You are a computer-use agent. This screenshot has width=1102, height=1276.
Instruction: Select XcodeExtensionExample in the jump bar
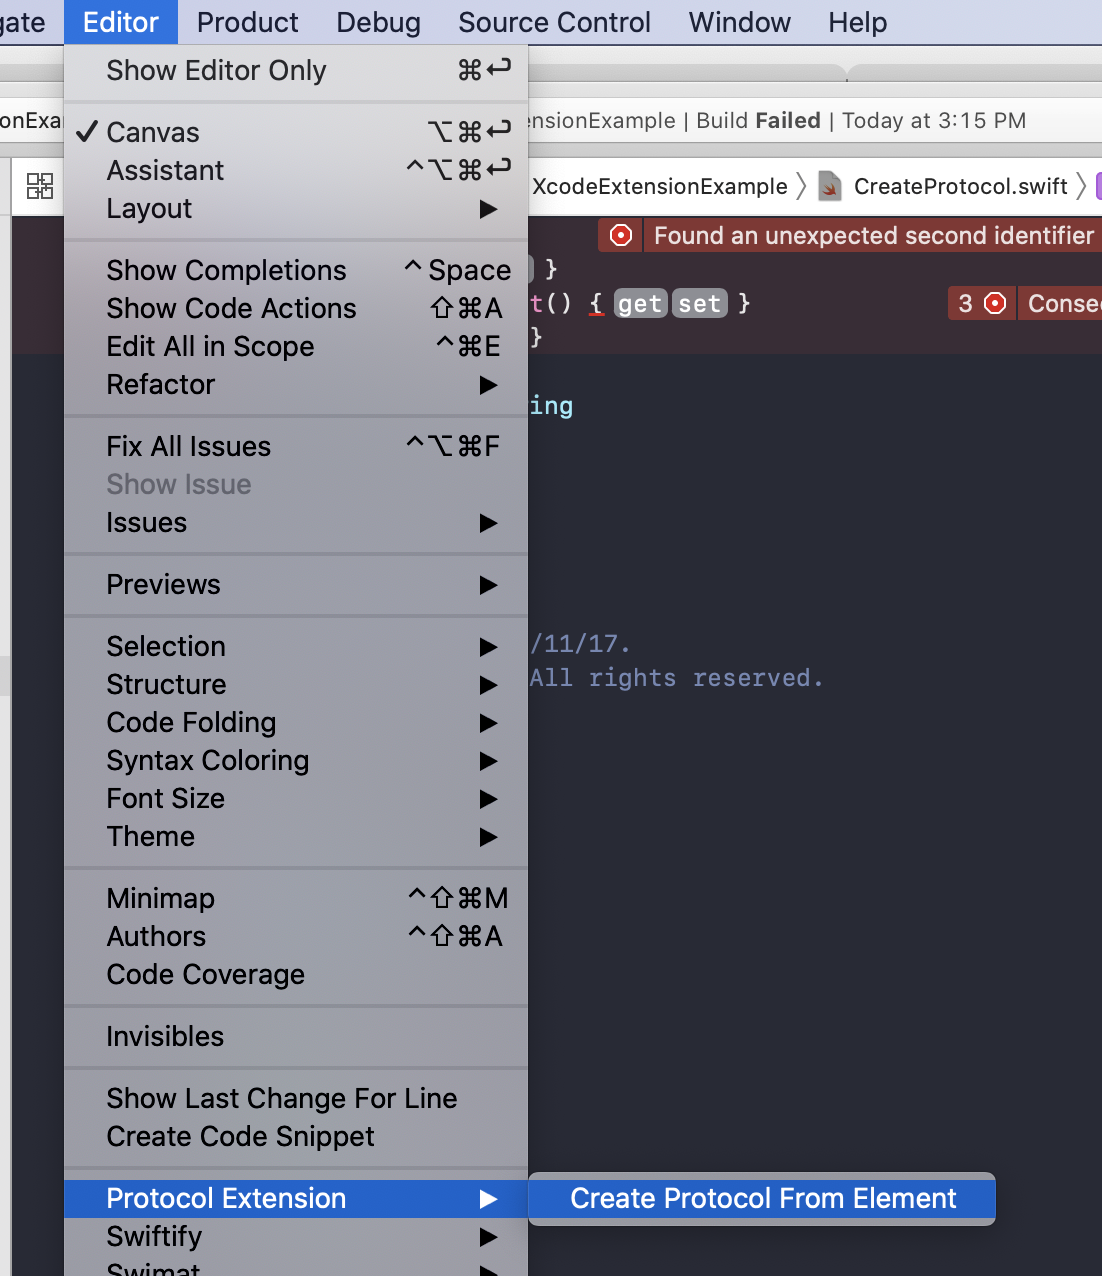click(x=660, y=186)
